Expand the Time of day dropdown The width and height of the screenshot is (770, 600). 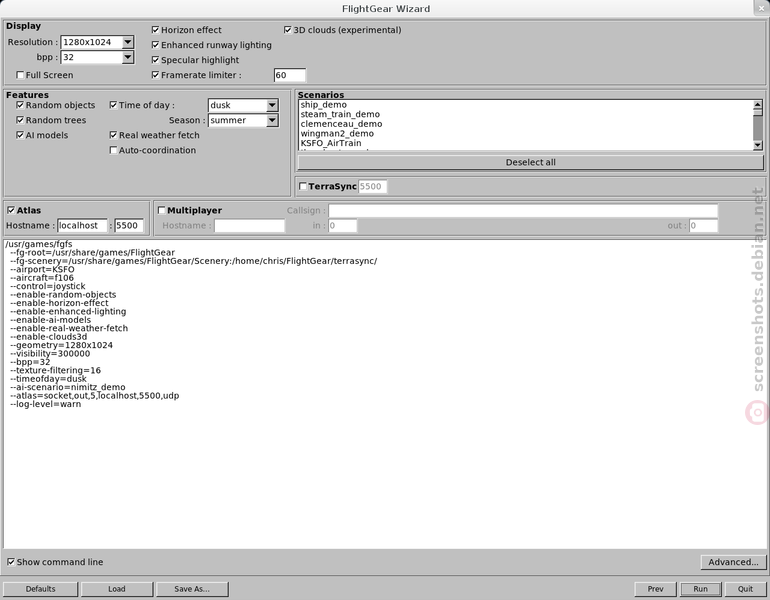pyautogui.click(x=272, y=105)
